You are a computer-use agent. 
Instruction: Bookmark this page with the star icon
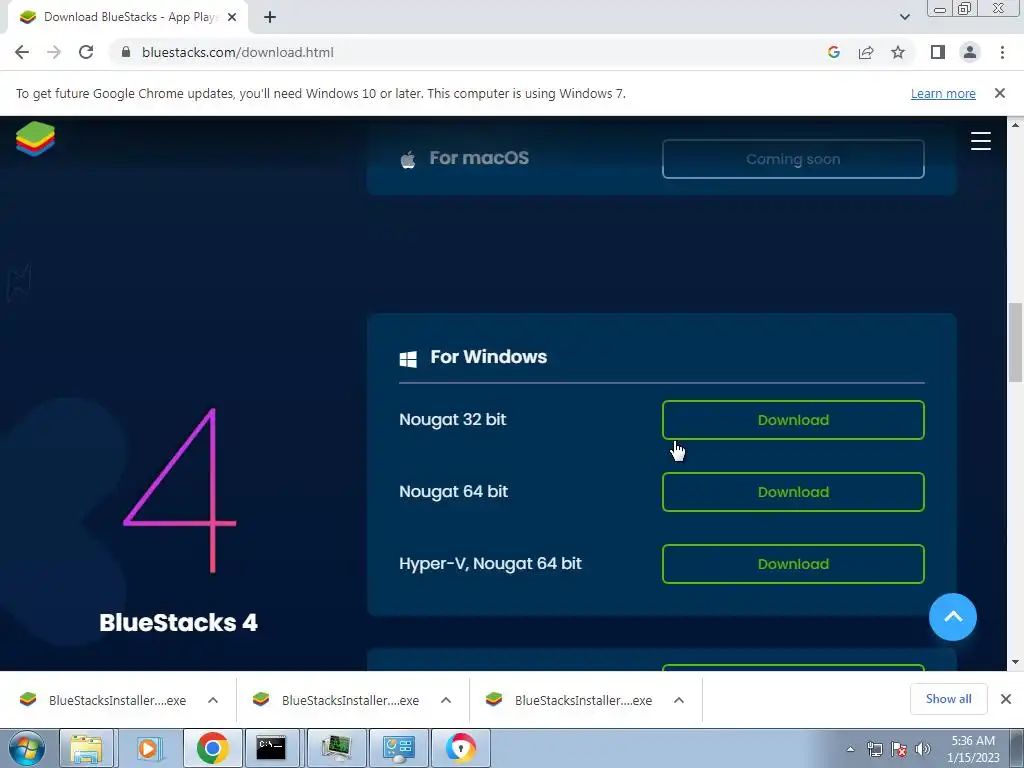898,52
